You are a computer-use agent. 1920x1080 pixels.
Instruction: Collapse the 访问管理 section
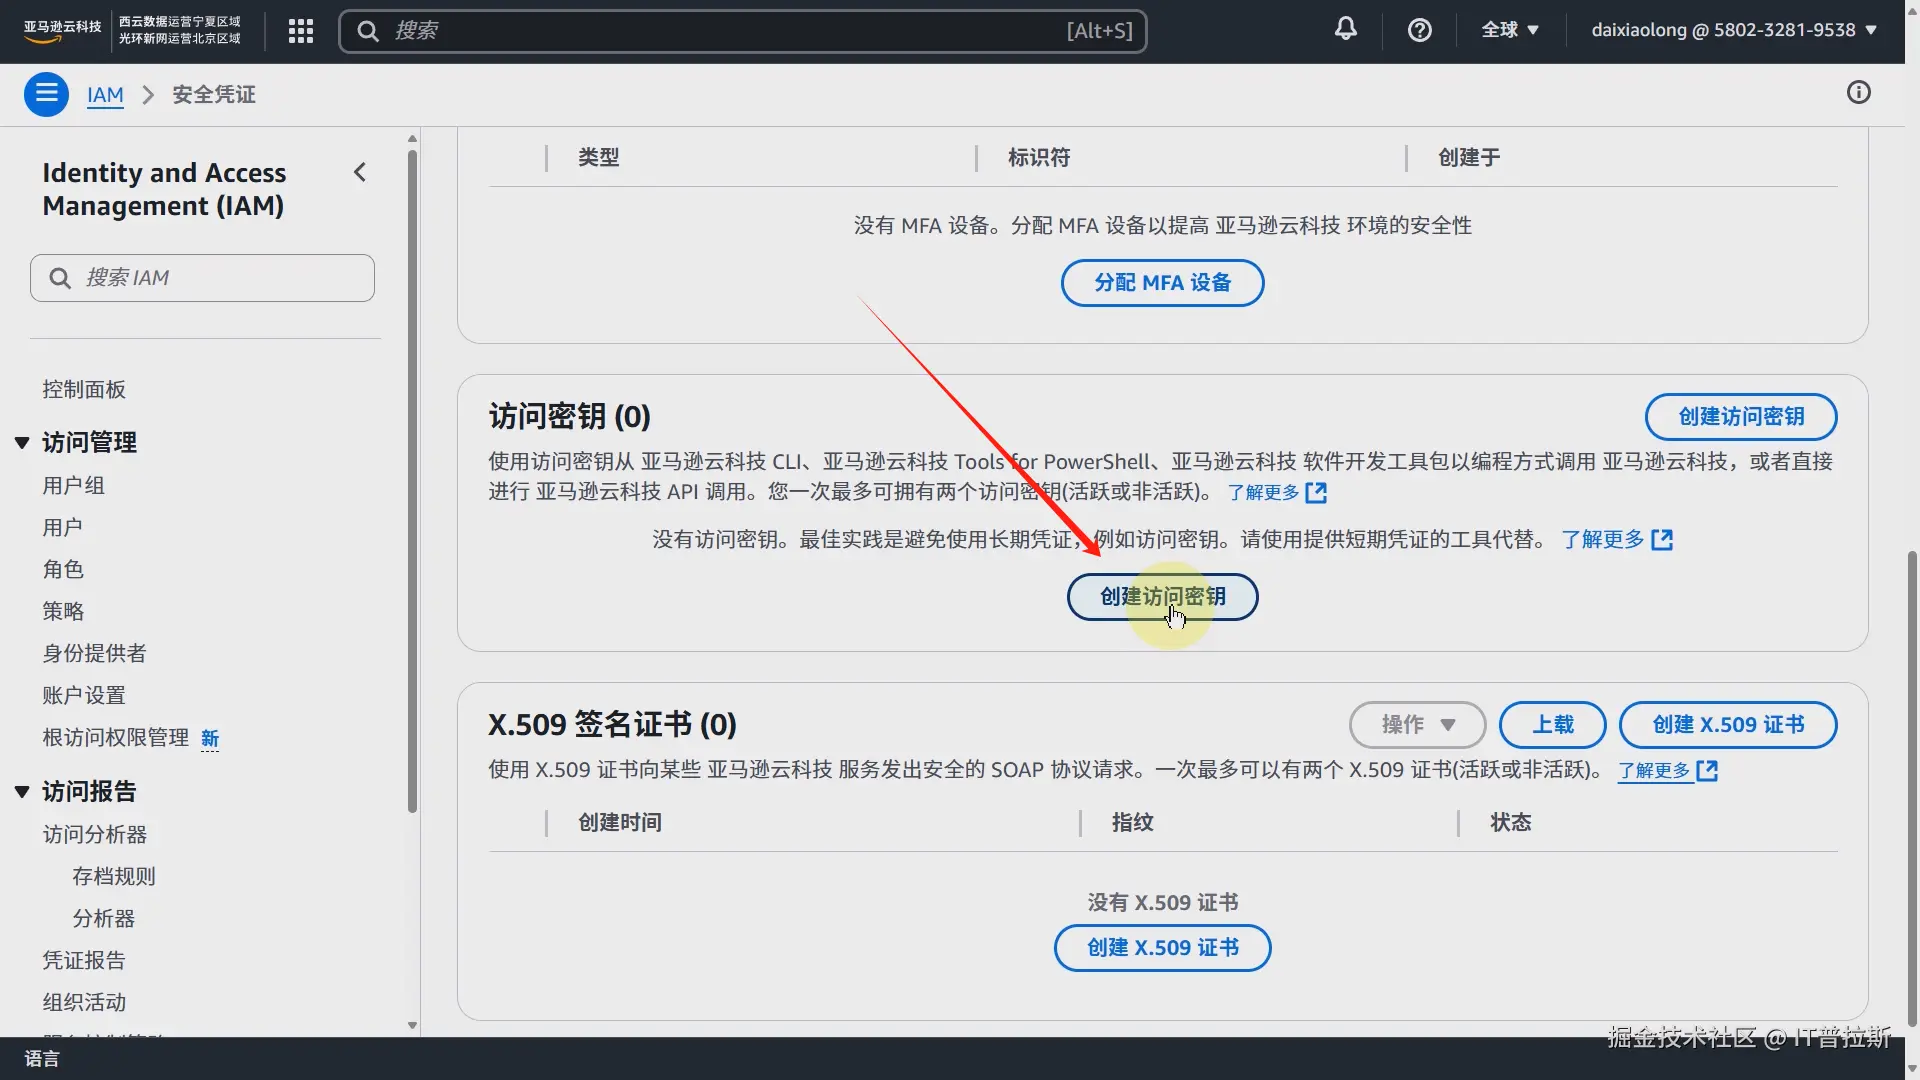pyautogui.click(x=22, y=442)
